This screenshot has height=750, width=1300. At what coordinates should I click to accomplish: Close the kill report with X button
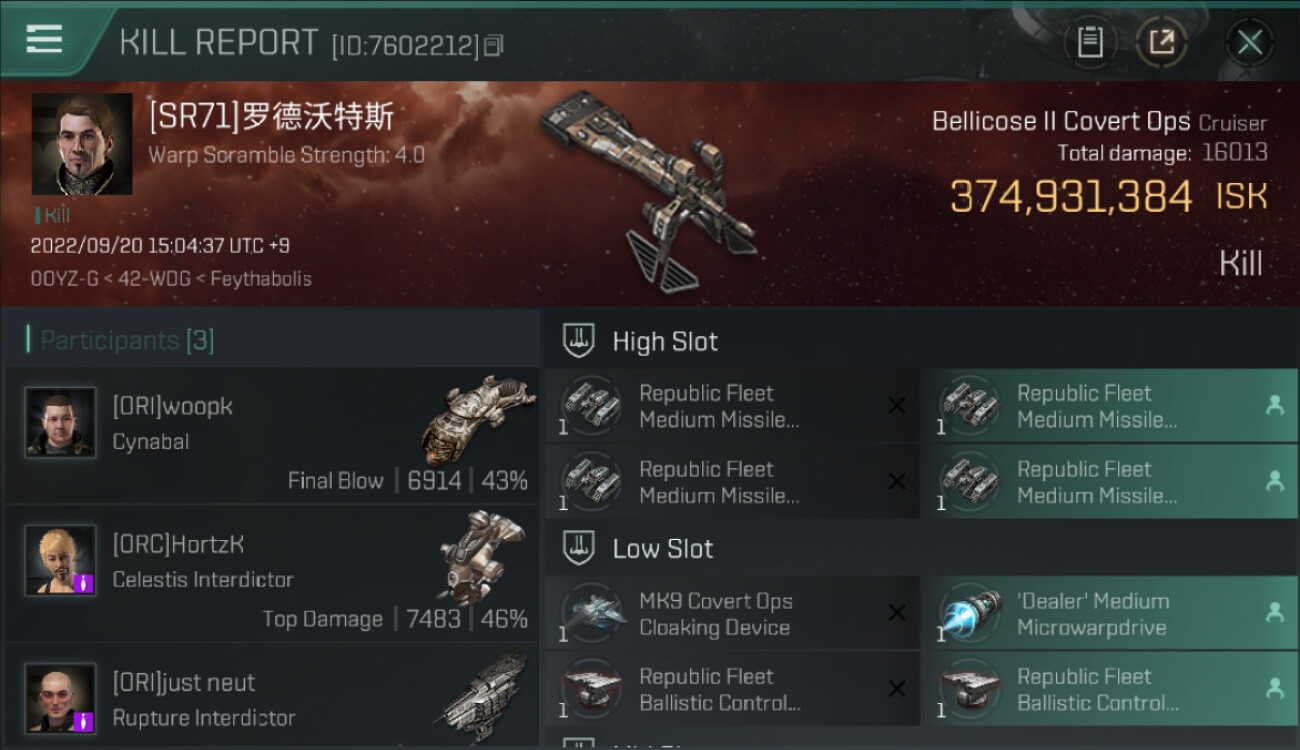coord(1249,42)
